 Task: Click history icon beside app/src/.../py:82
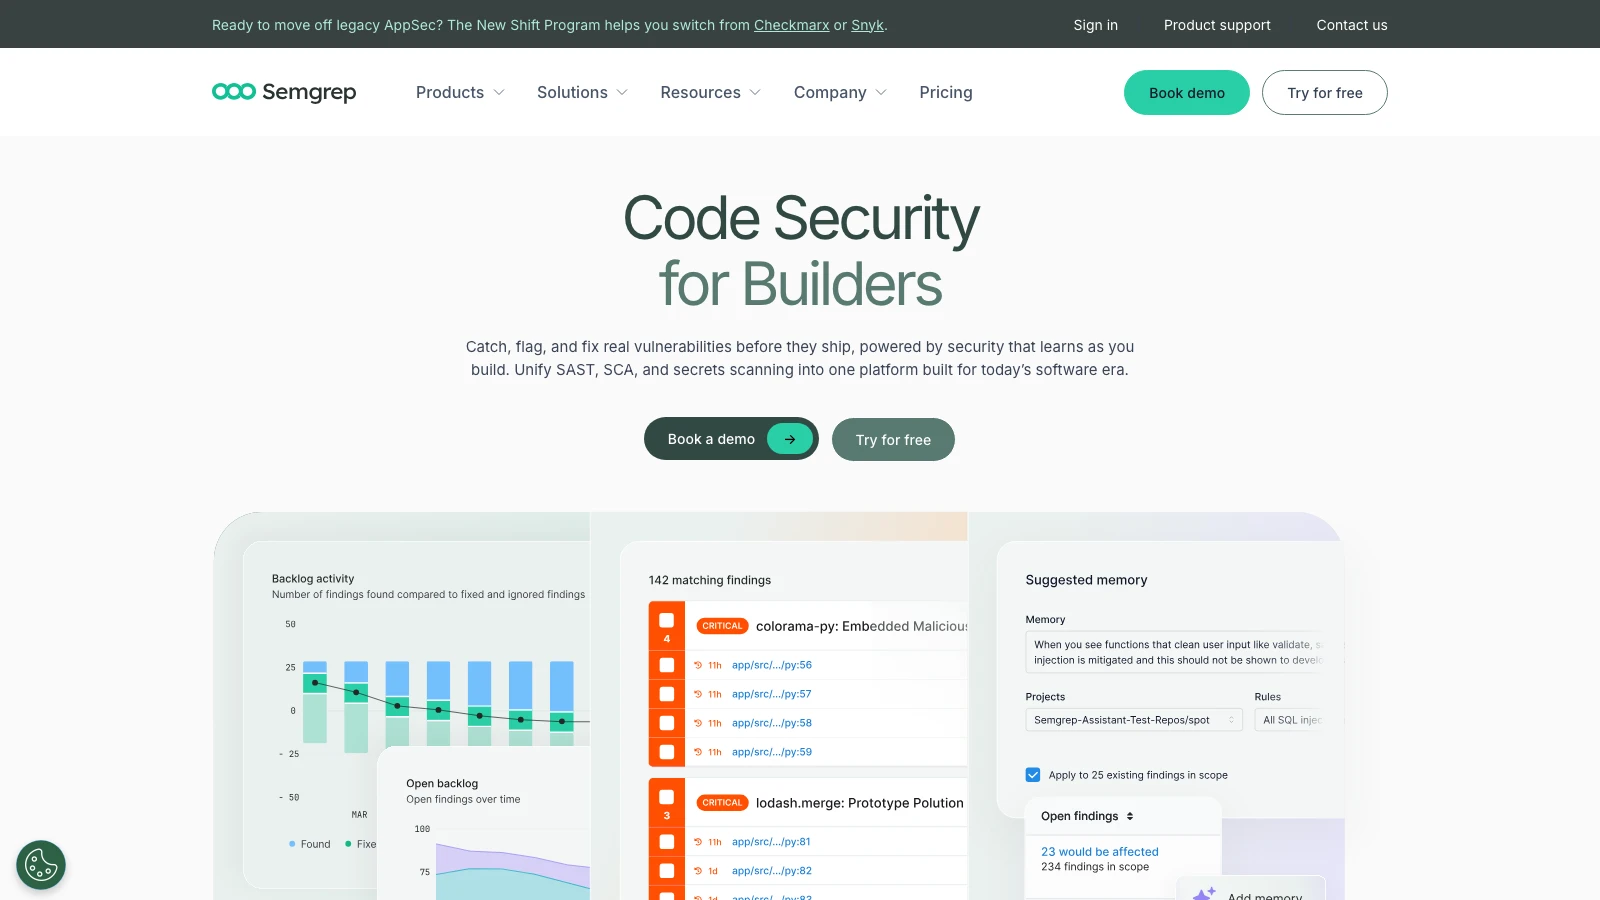(x=698, y=871)
